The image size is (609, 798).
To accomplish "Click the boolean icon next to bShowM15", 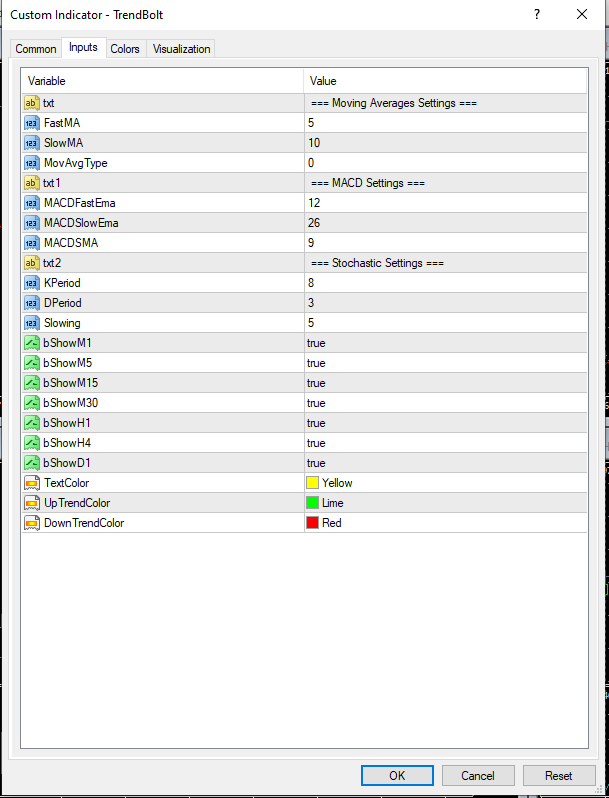I will (32, 383).
